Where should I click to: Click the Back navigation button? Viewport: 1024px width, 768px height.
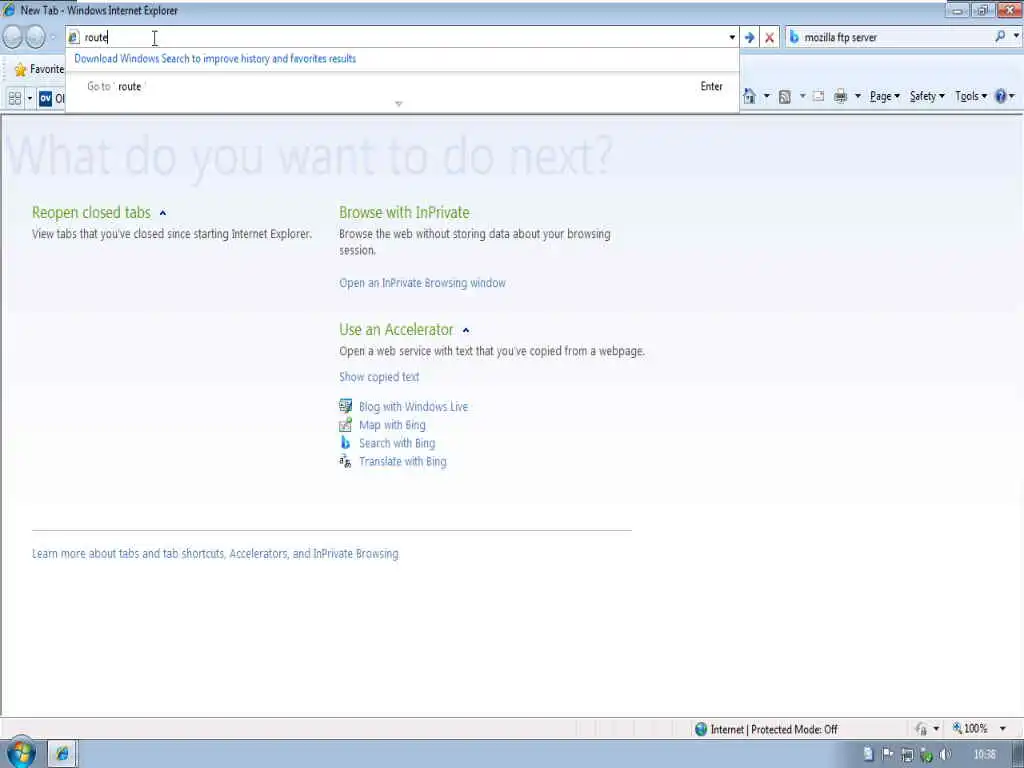coord(13,37)
